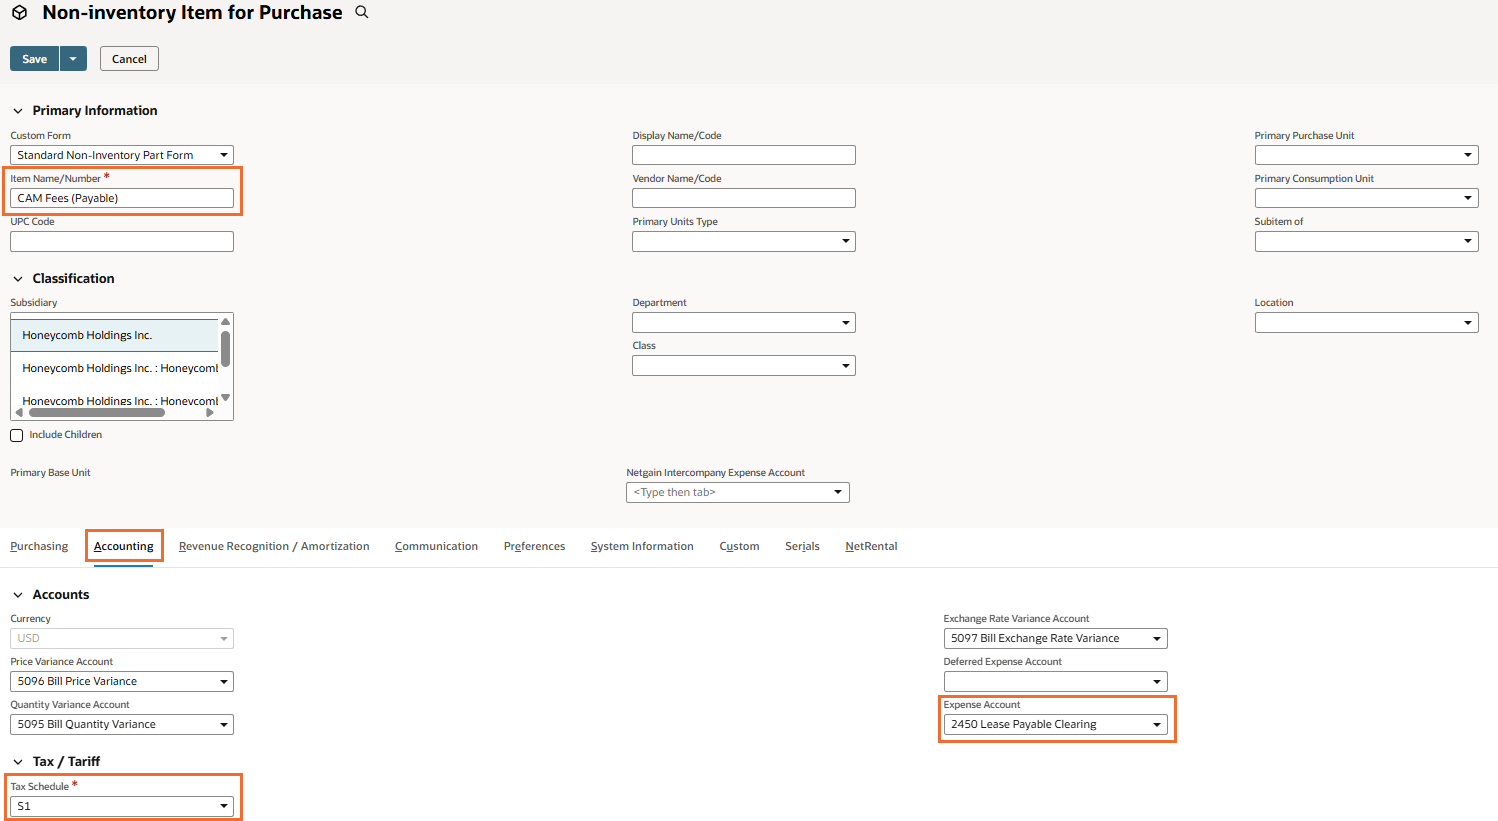Screen dimensions: 1498x821
Task: Click the search magnifier icon beside the title
Action: point(362,12)
